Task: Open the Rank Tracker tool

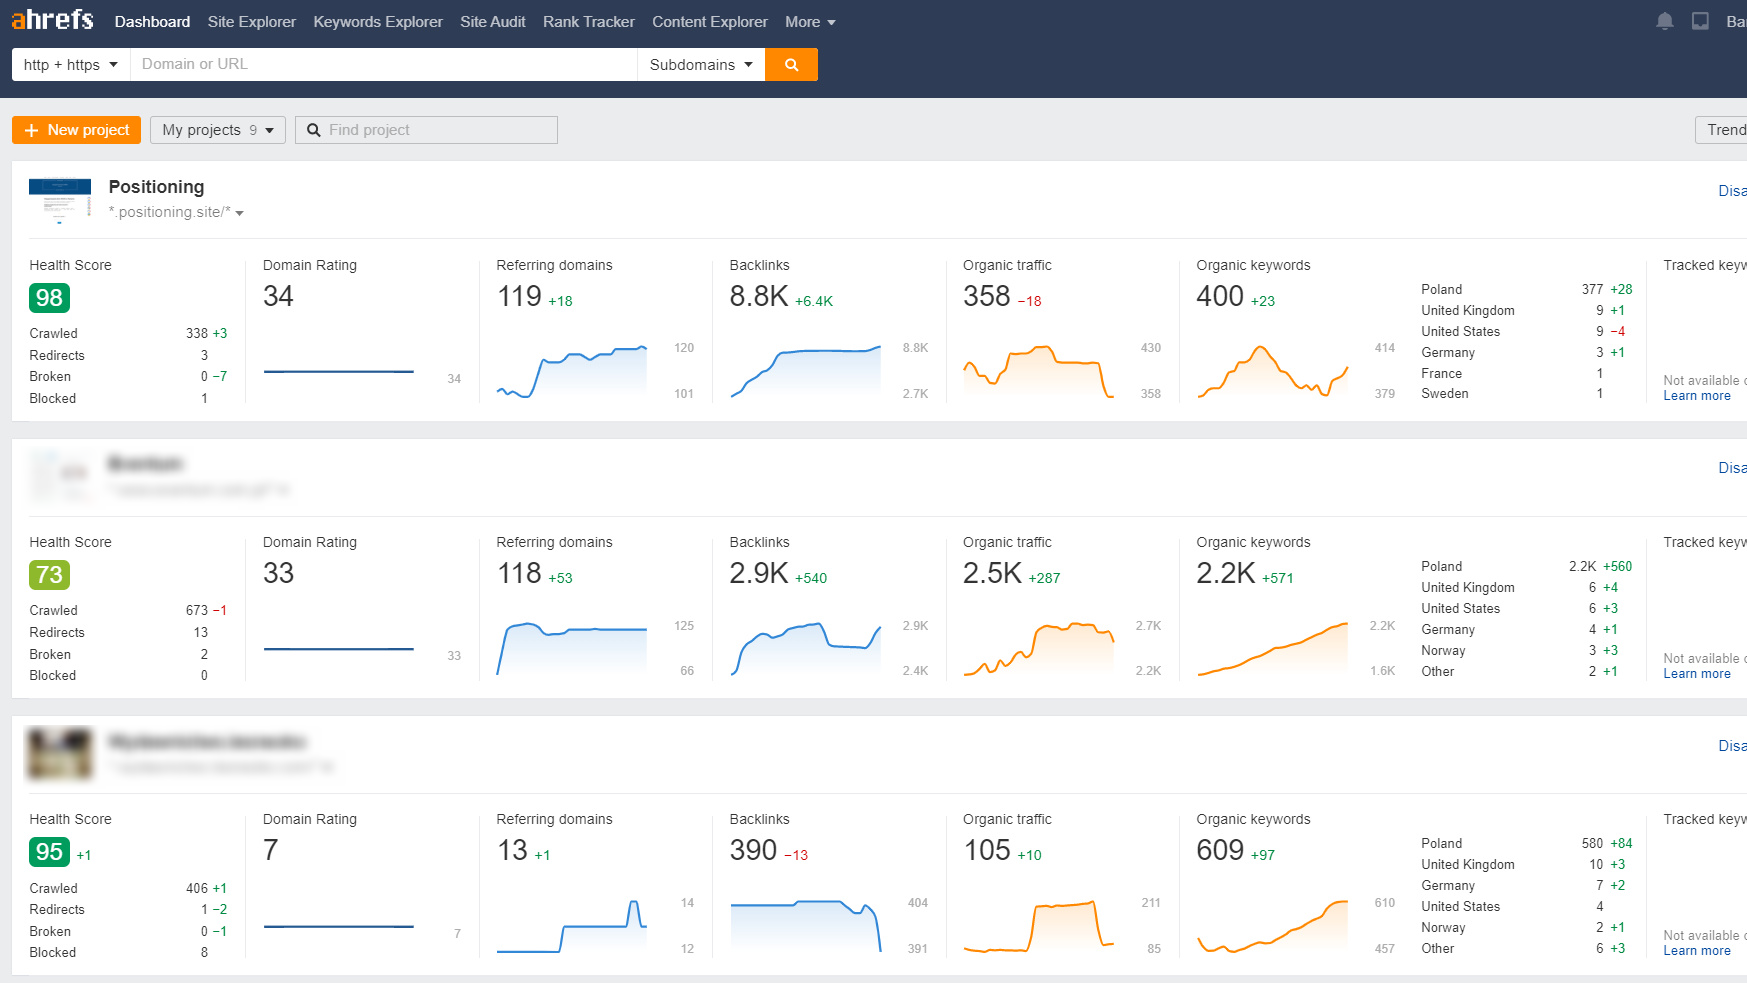Action: (x=588, y=21)
